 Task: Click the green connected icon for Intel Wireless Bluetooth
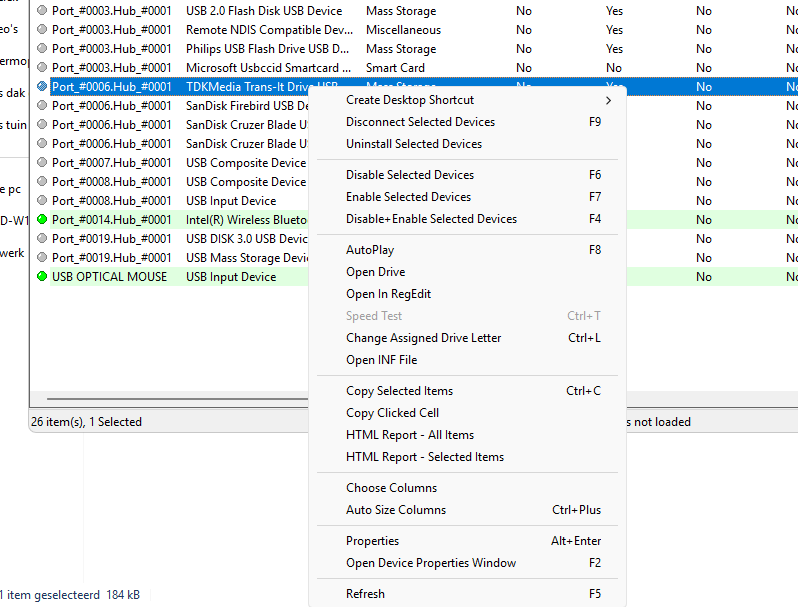(x=42, y=219)
